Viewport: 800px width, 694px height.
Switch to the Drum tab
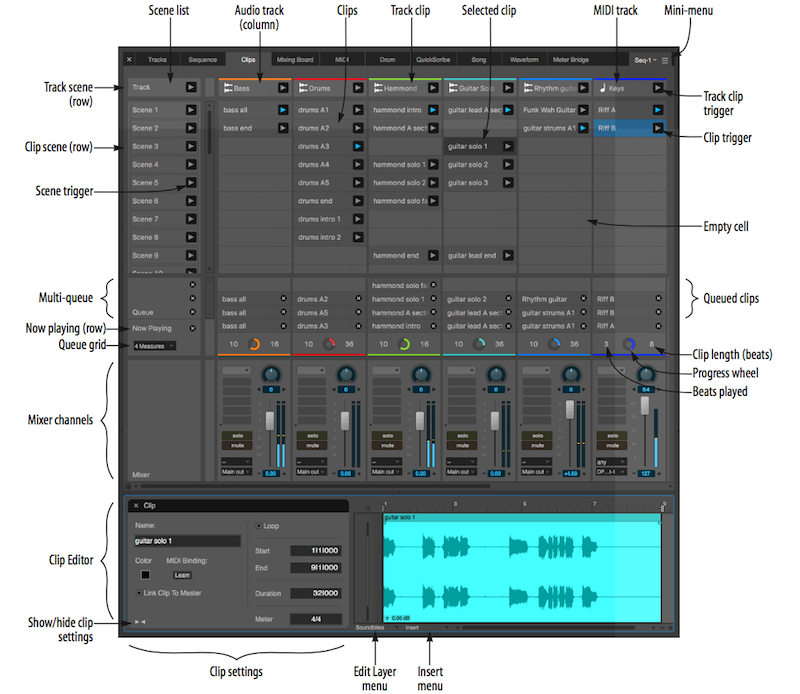click(x=387, y=60)
